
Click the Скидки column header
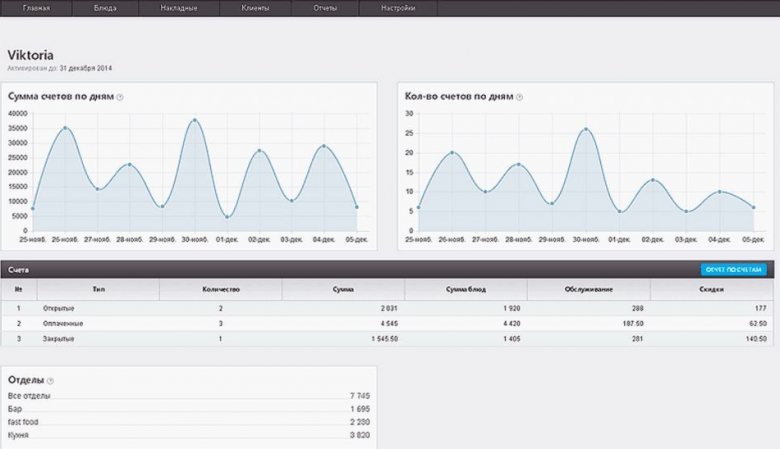pyautogui.click(x=711, y=289)
